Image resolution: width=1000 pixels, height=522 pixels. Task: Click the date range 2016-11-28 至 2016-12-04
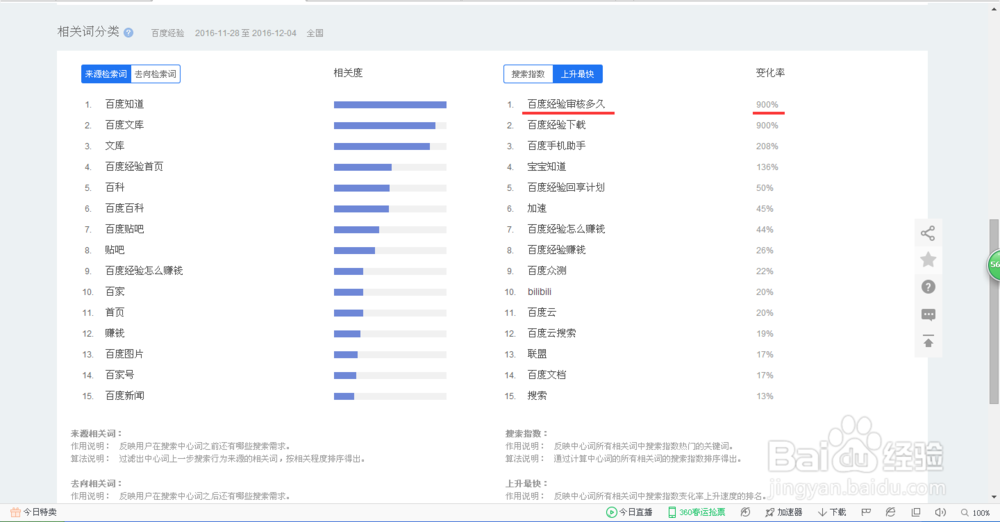coord(246,33)
